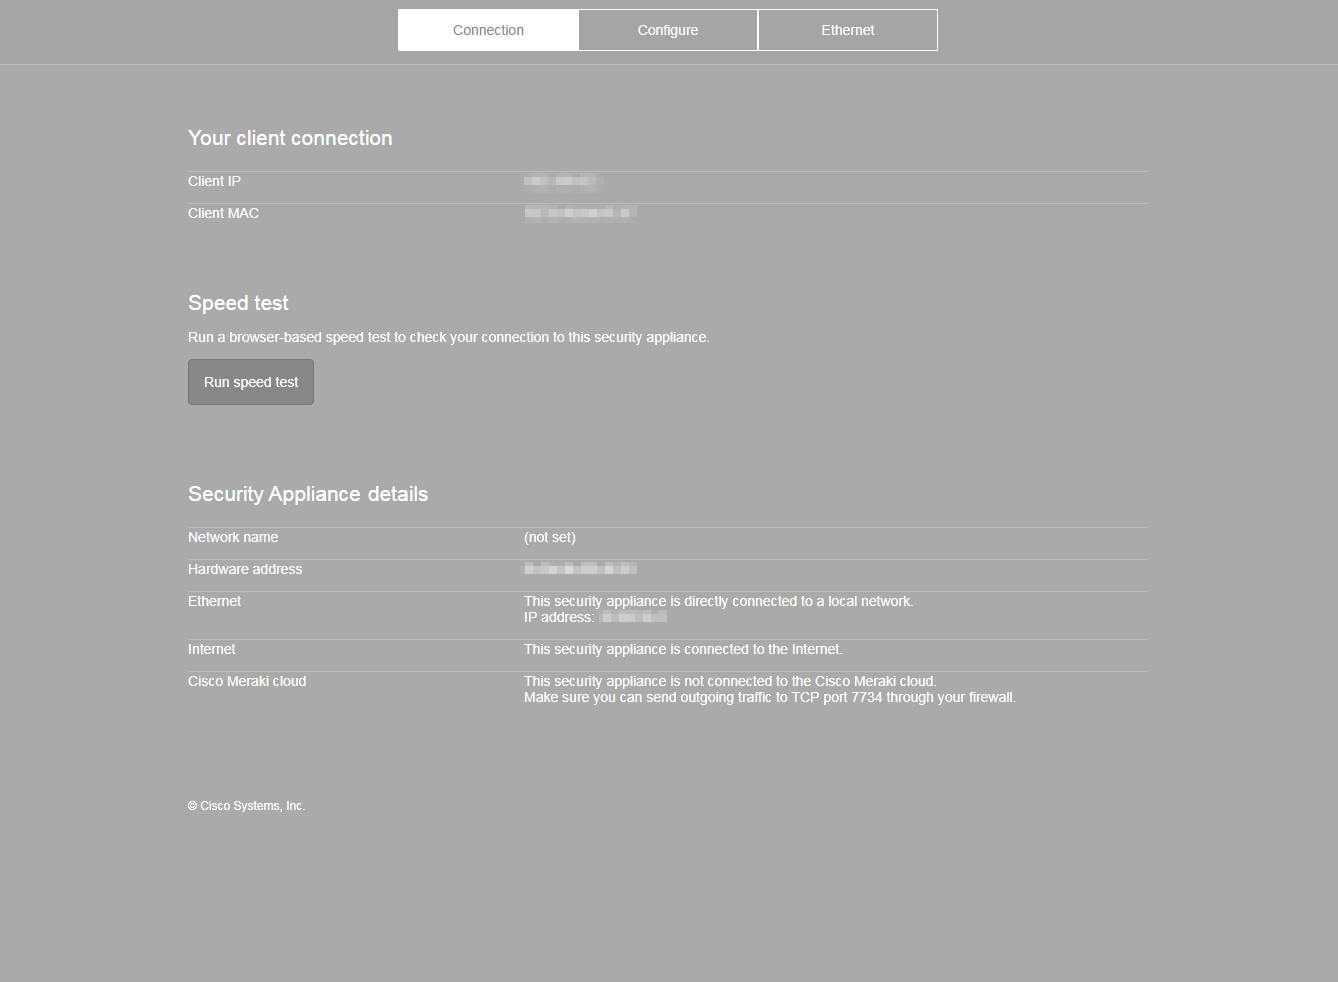Select the blurred Client IP value
The width and height of the screenshot is (1338, 982).
(564, 181)
